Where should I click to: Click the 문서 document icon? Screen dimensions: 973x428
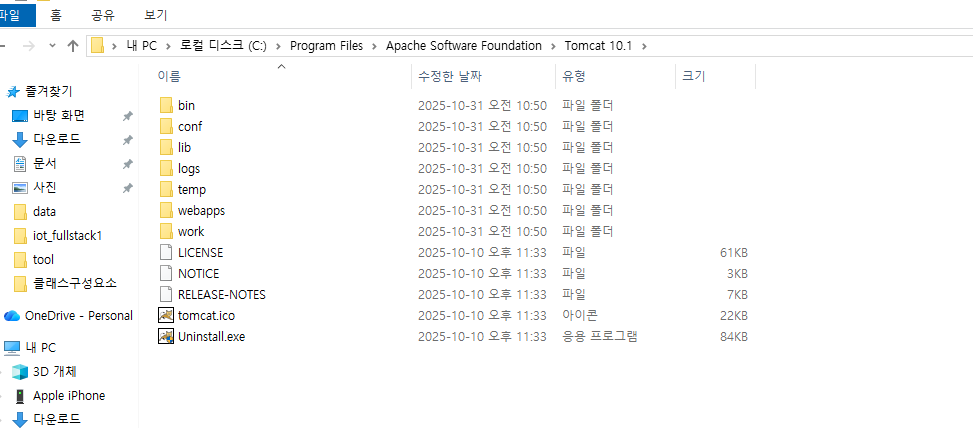coord(20,164)
